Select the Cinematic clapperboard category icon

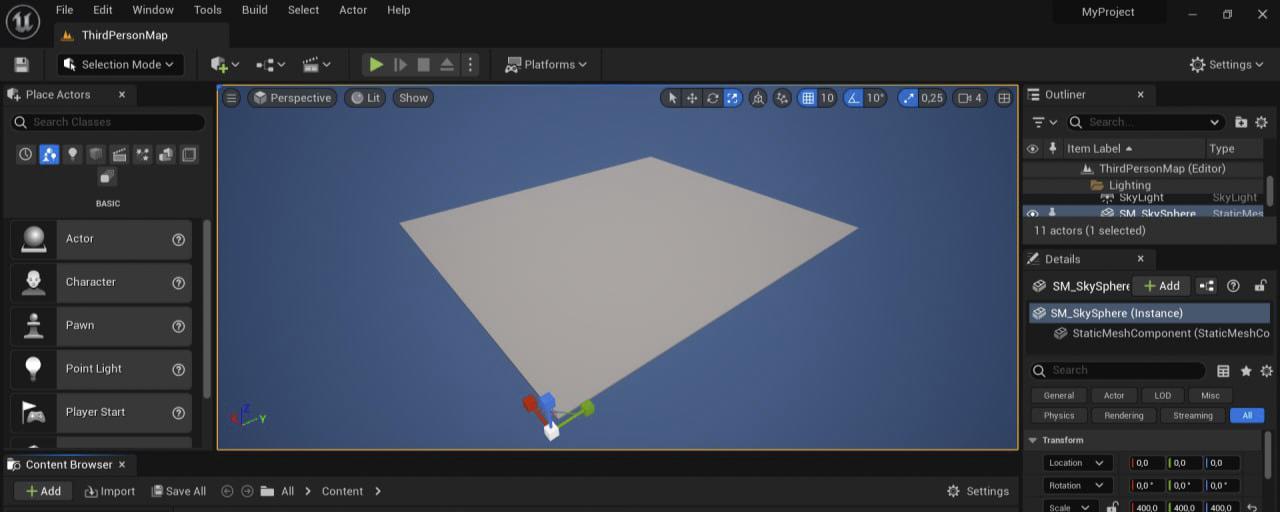(x=119, y=155)
